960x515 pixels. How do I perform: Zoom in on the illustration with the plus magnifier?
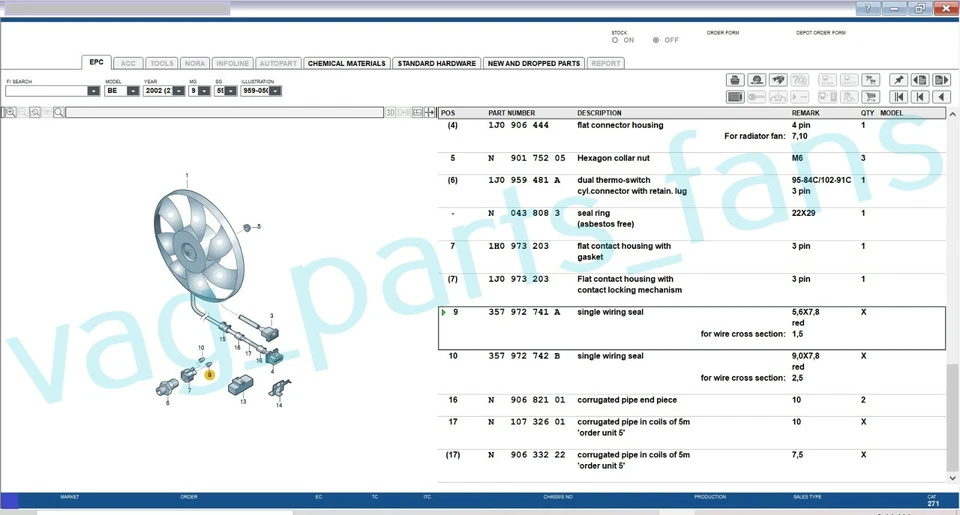click(x=11, y=113)
